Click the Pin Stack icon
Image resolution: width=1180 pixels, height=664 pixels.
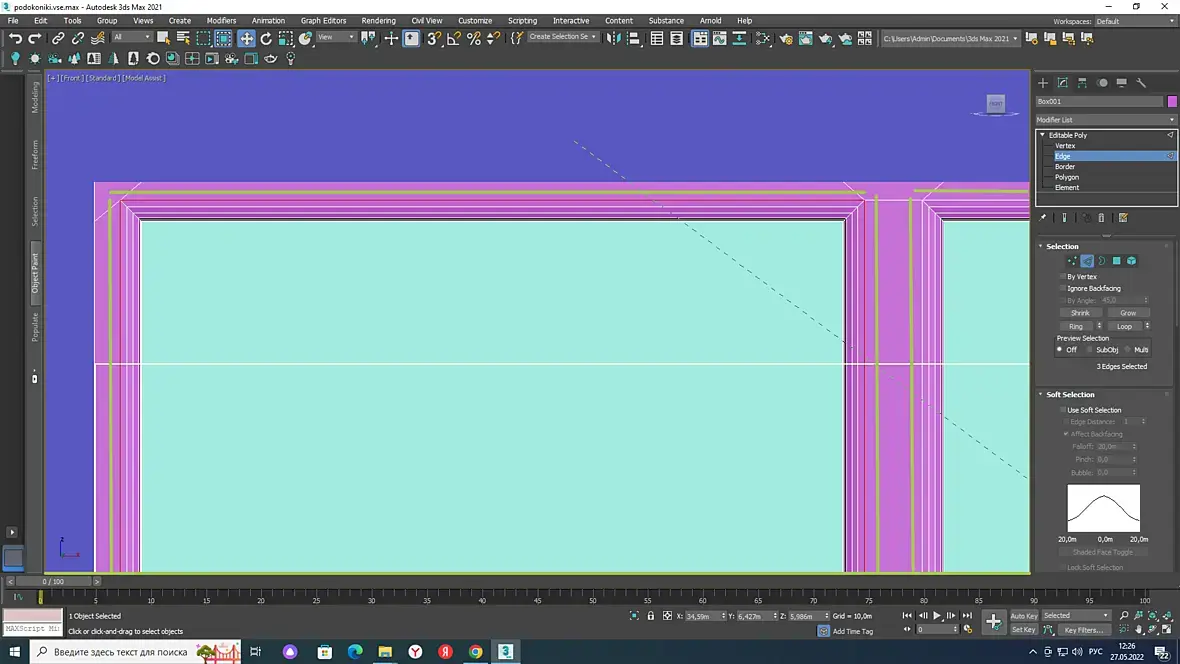(x=1042, y=218)
